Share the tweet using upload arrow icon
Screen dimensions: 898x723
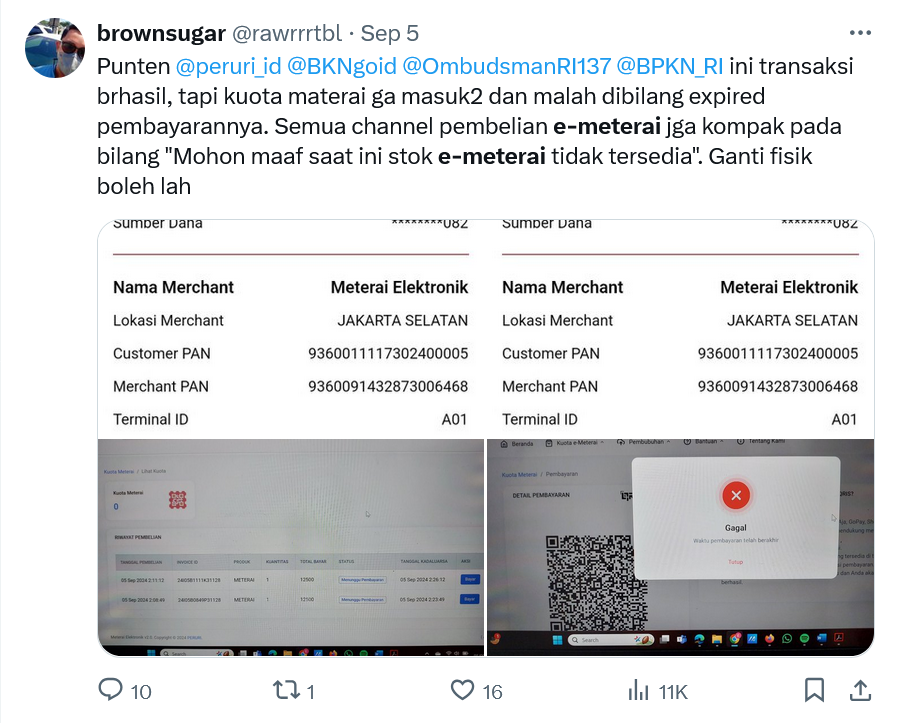(860, 690)
